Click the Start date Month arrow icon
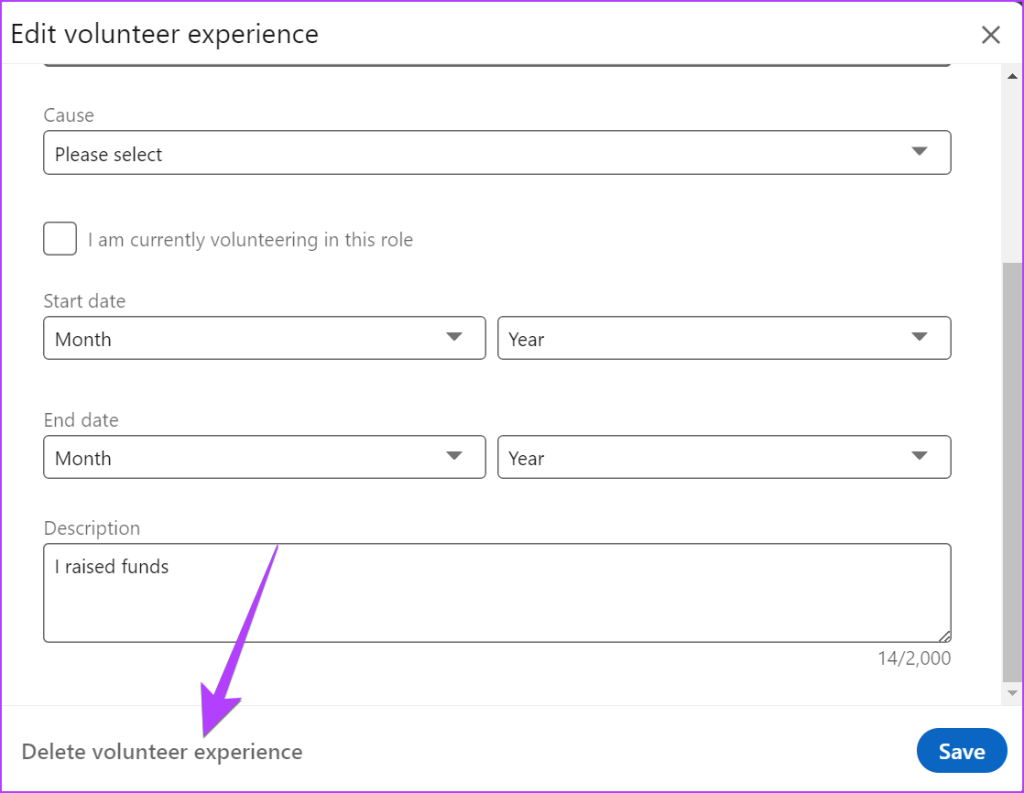The height and width of the screenshot is (793, 1024). 454,337
